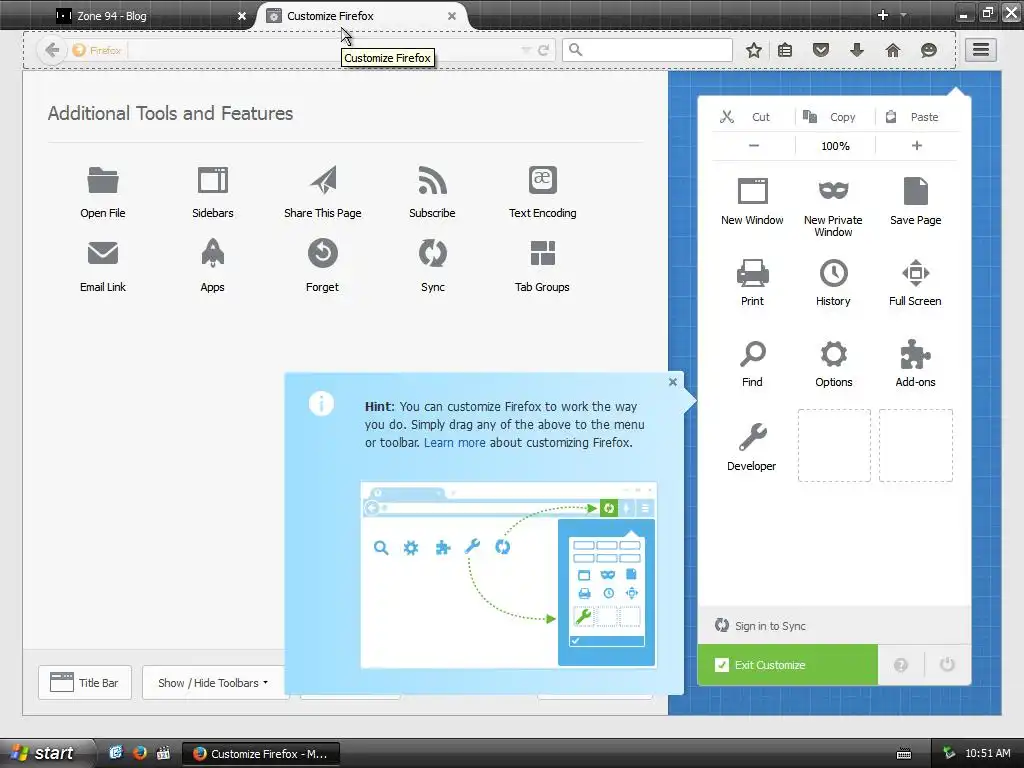Click the Subscribe feed icon
1024x768 pixels.
(x=432, y=180)
